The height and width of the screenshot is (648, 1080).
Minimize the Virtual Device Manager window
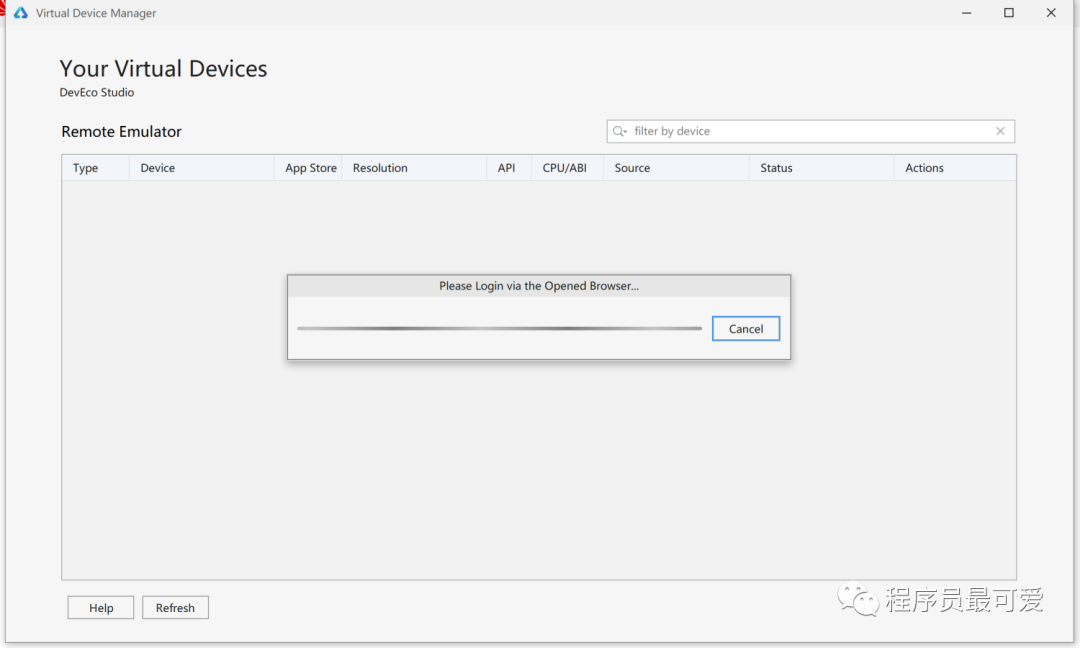(966, 13)
